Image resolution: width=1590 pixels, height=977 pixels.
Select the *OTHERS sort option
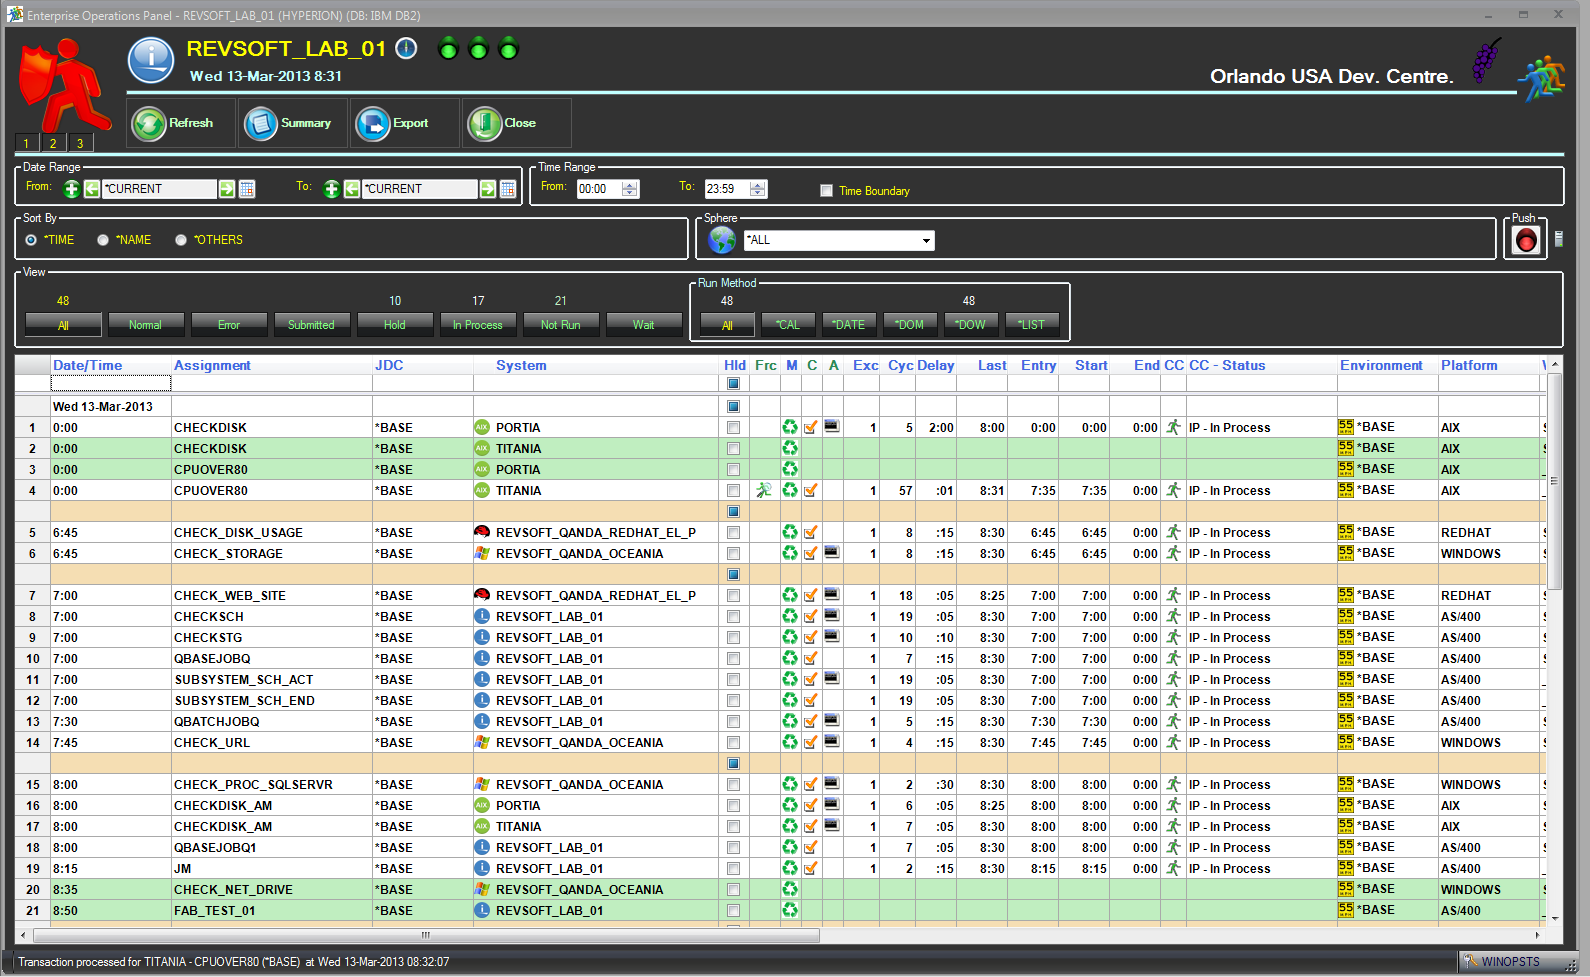pos(181,240)
